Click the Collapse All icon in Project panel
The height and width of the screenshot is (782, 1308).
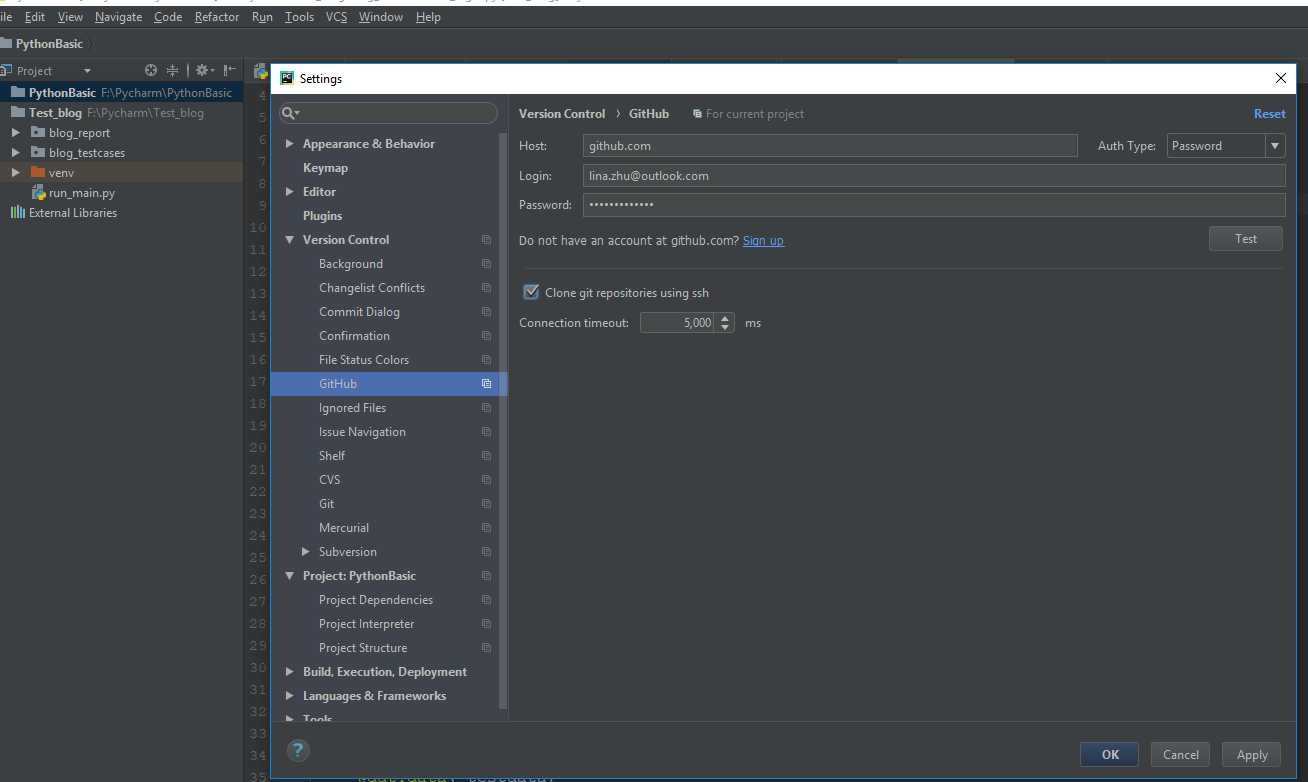click(173, 70)
